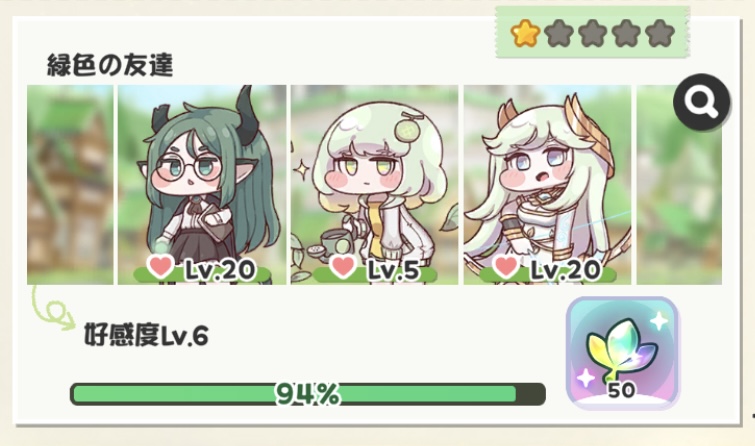The height and width of the screenshot is (446, 755).
Task: Click the 緑色の友達 title
Action: [110, 65]
